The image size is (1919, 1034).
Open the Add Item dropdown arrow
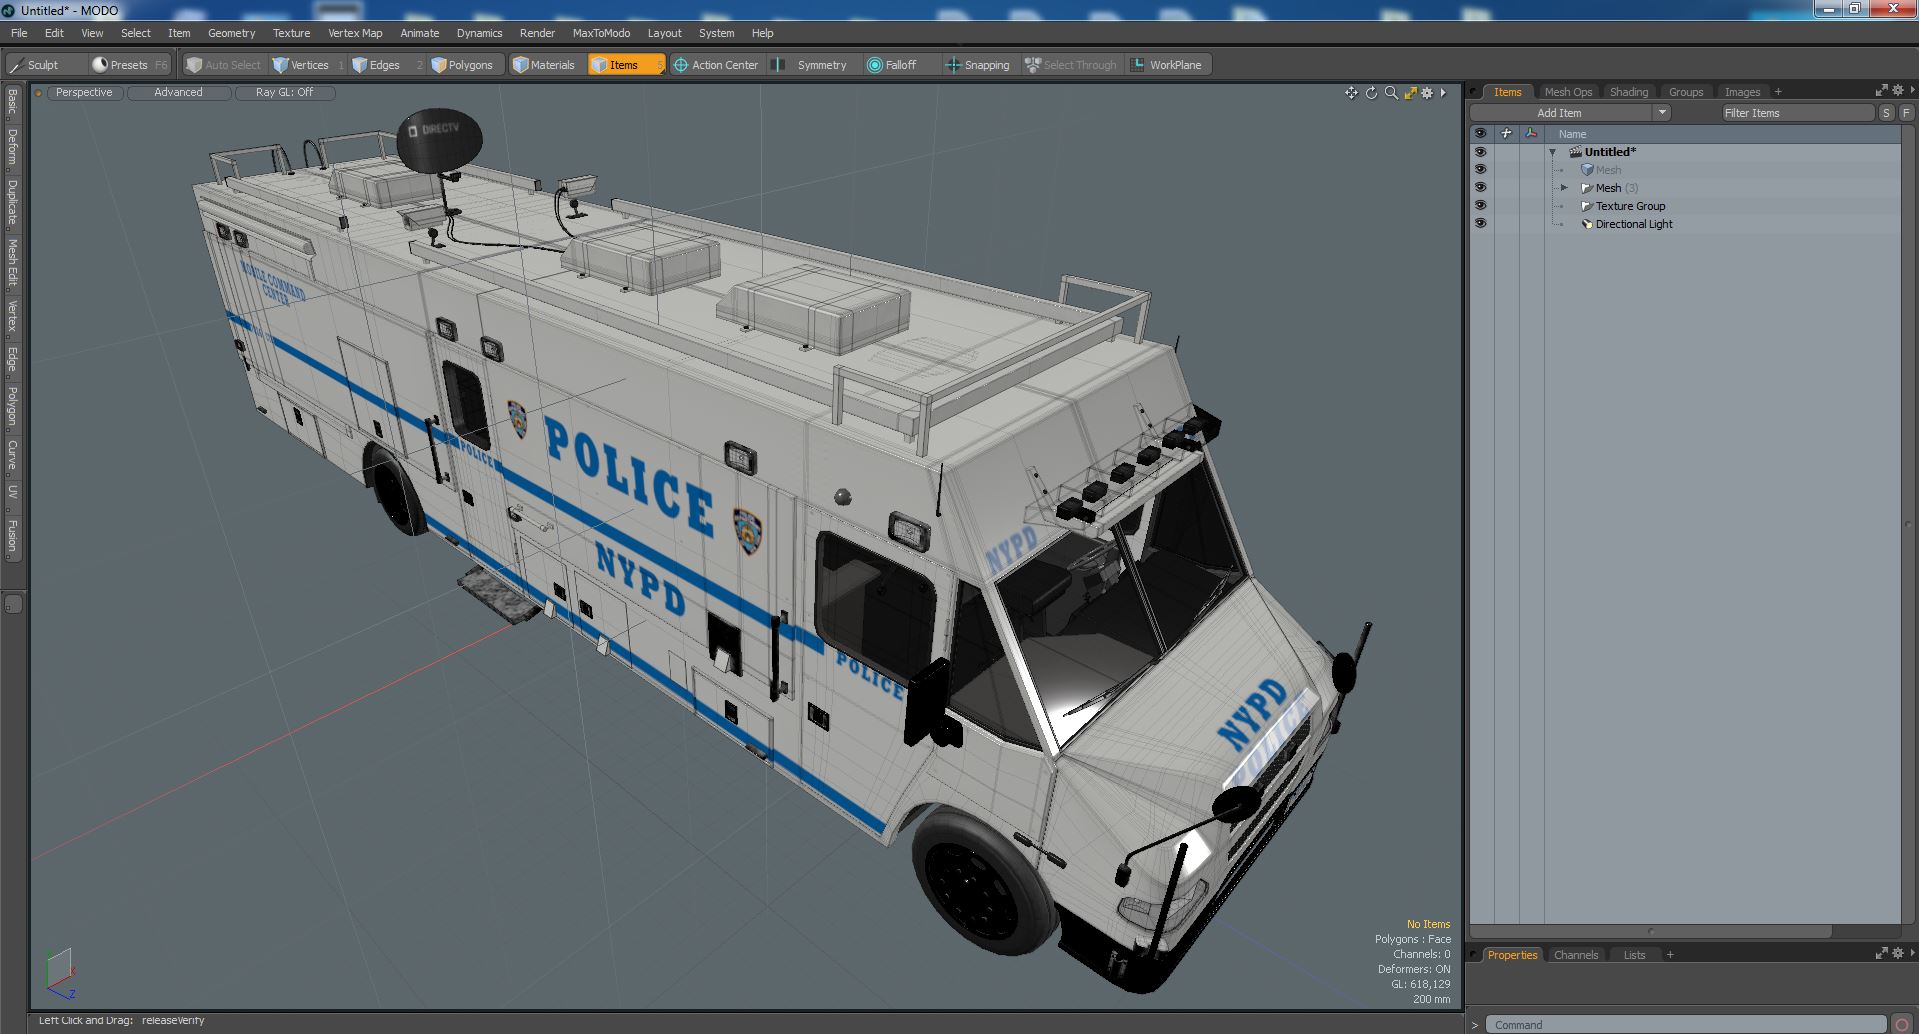1662,113
